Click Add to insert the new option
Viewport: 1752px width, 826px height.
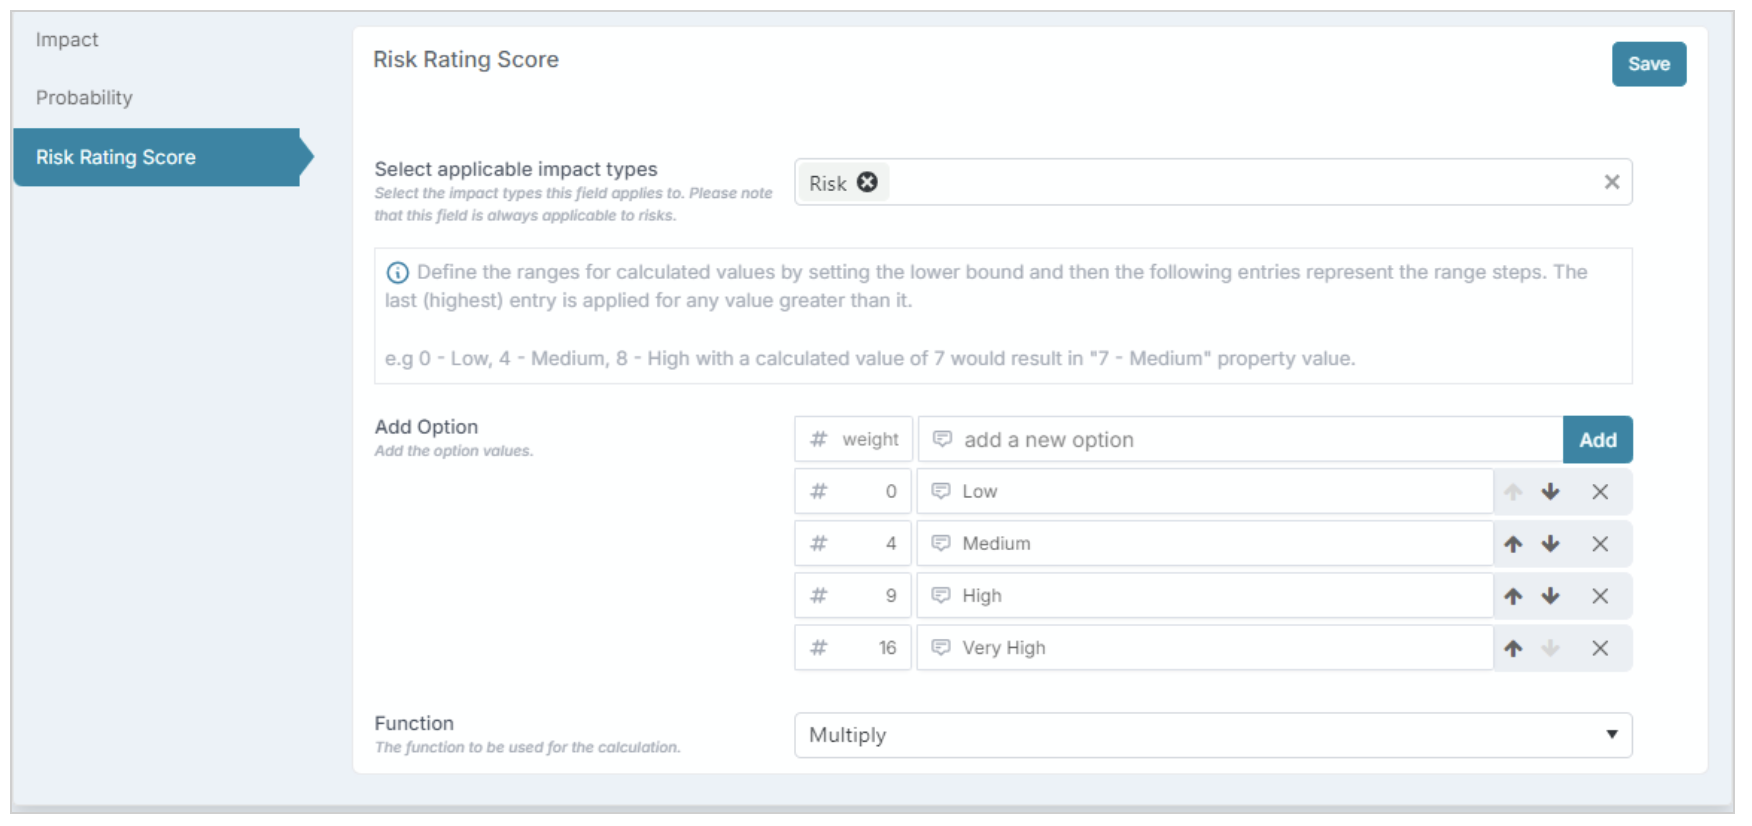(1597, 440)
